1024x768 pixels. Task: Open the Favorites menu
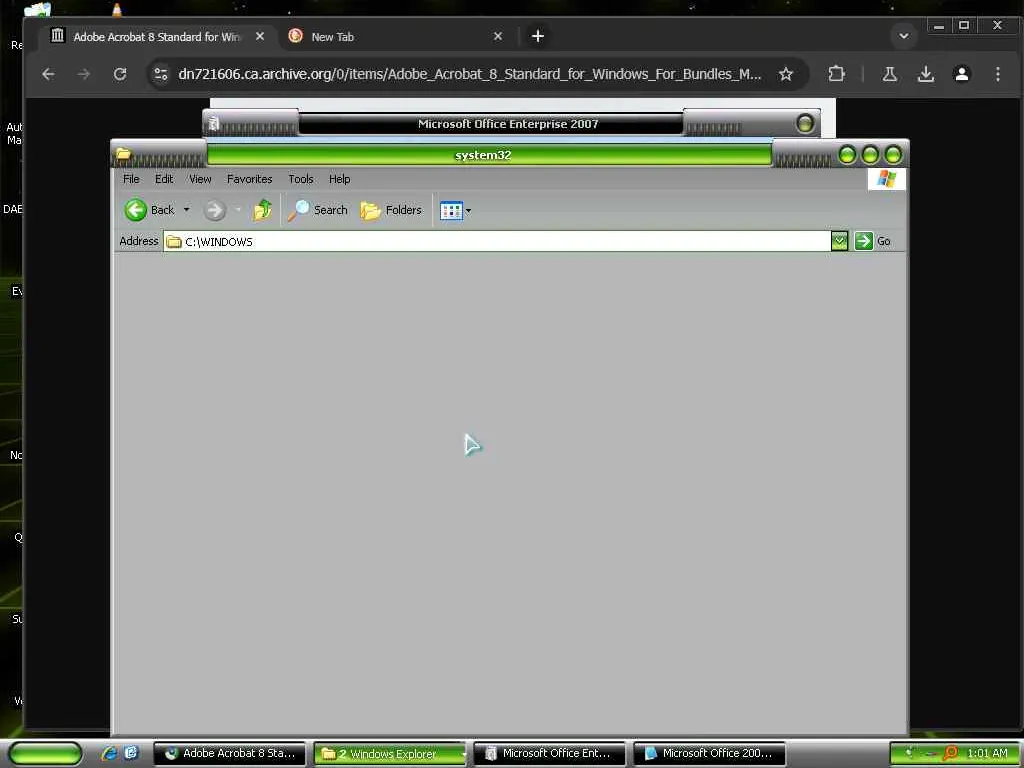coord(249,179)
